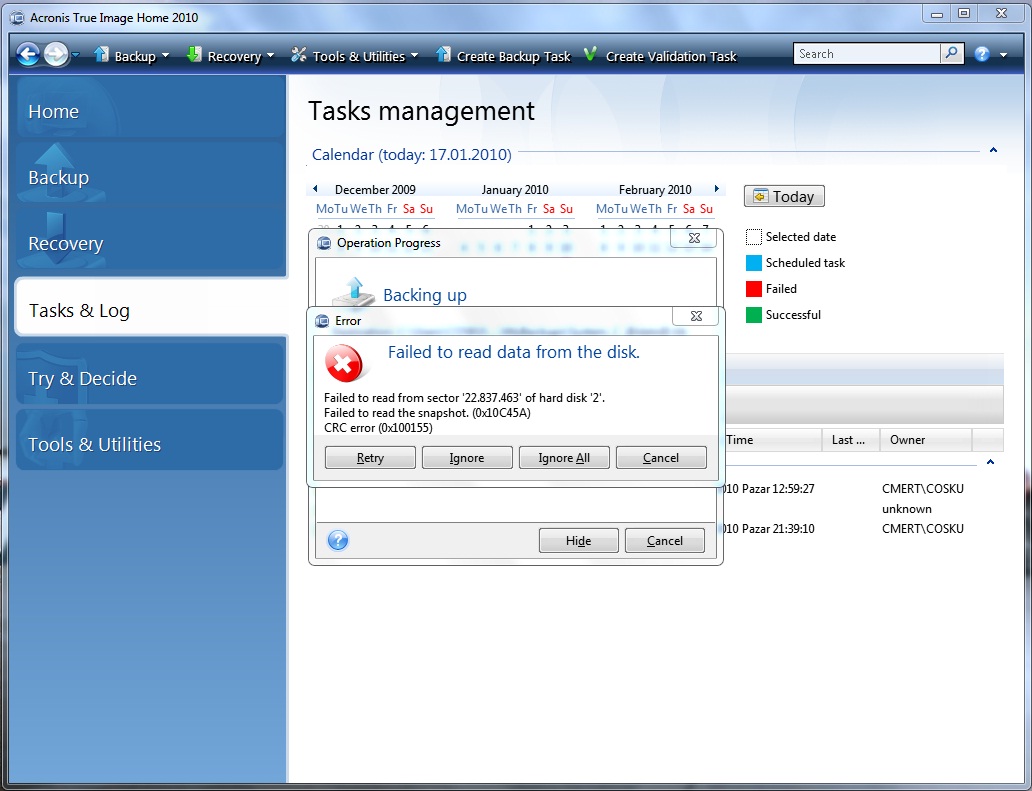
Task: Sort tasks by the Owner column
Action: click(926, 440)
